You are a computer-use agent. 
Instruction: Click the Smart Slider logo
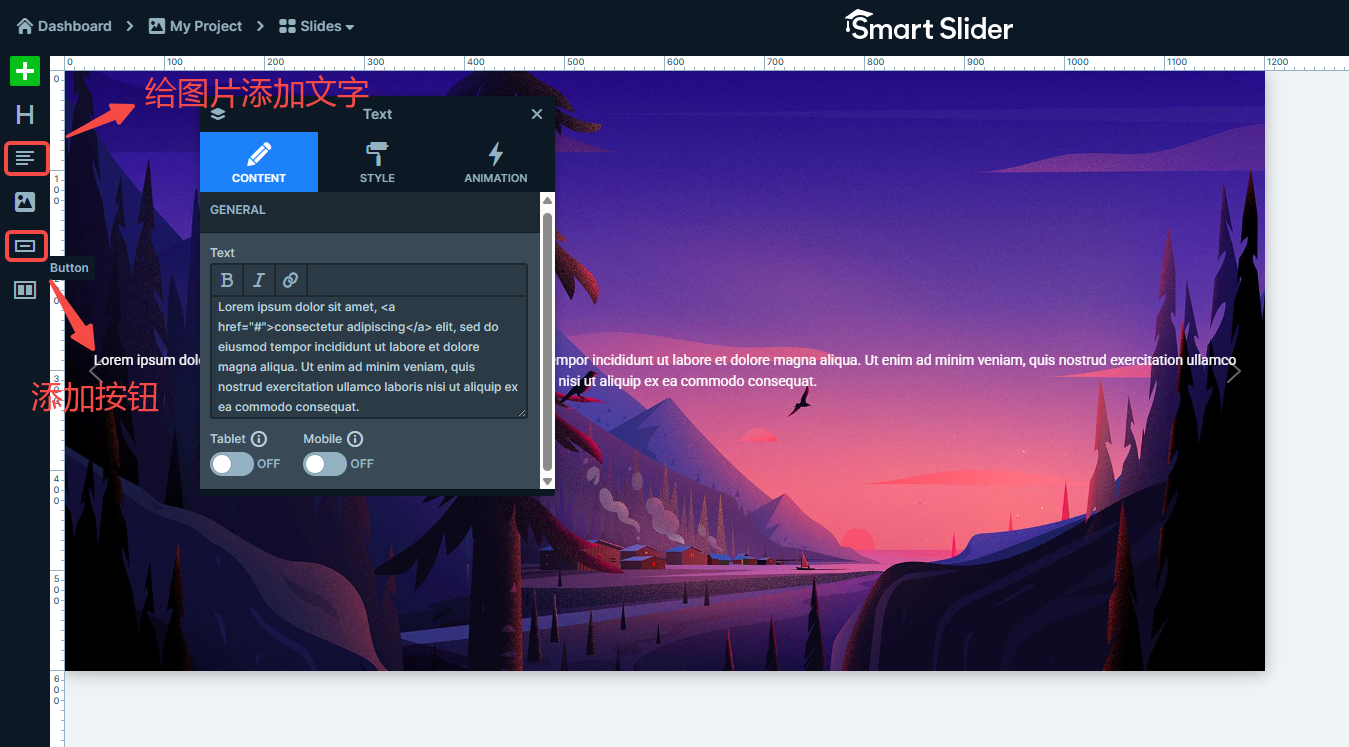(928, 26)
